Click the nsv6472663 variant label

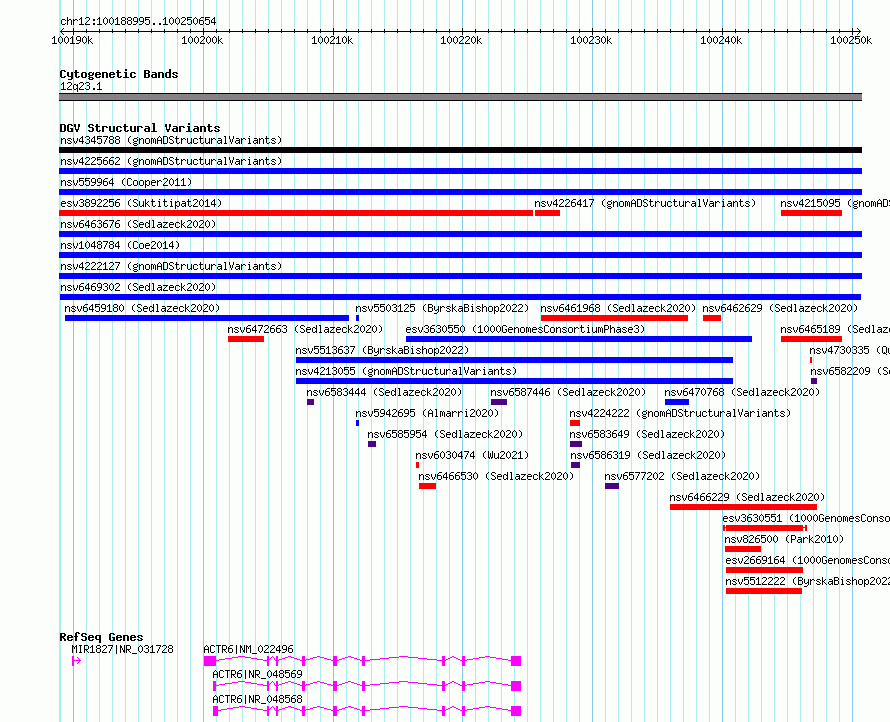coord(305,329)
